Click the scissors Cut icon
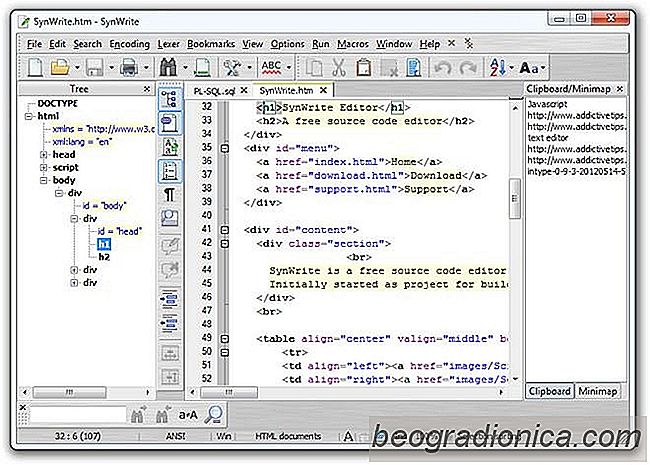Screen dimensions: 650x465 [339, 67]
